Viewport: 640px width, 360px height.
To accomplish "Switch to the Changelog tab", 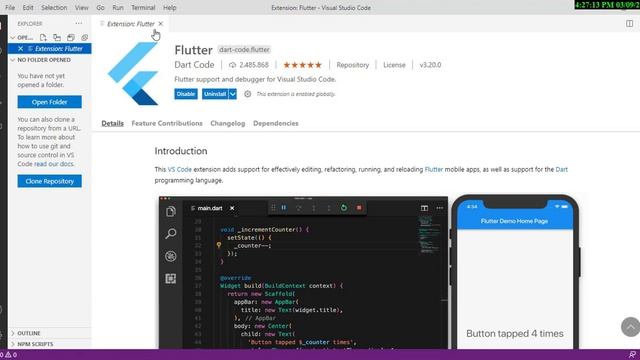I will [x=228, y=123].
